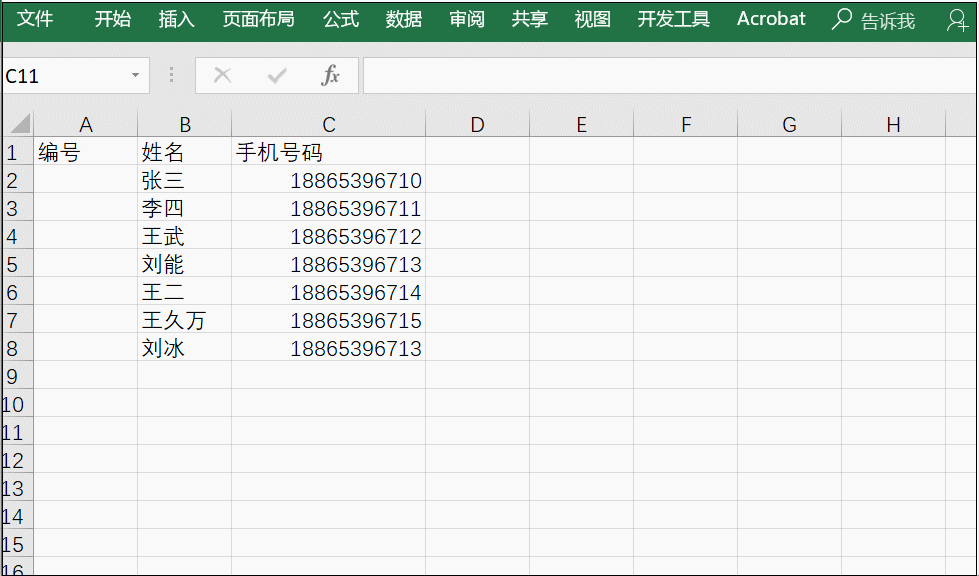This screenshot has width=979, height=576.
Task: Go to the 数据 ribbon tab
Action: click(404, 20)
